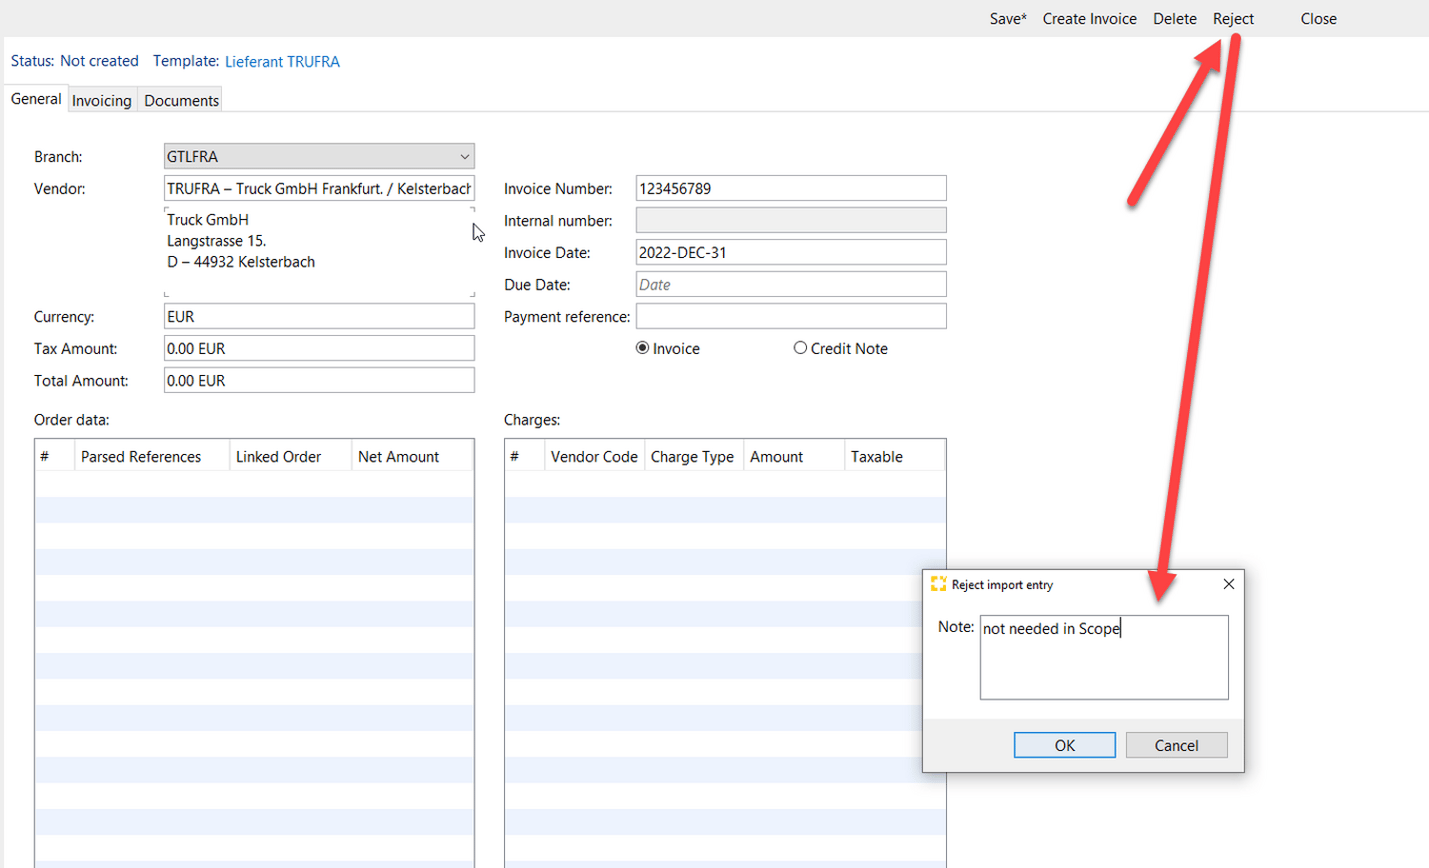Click Delete in the top toolbar
The image size is (1429, 868).
(x=1174, y=19)
